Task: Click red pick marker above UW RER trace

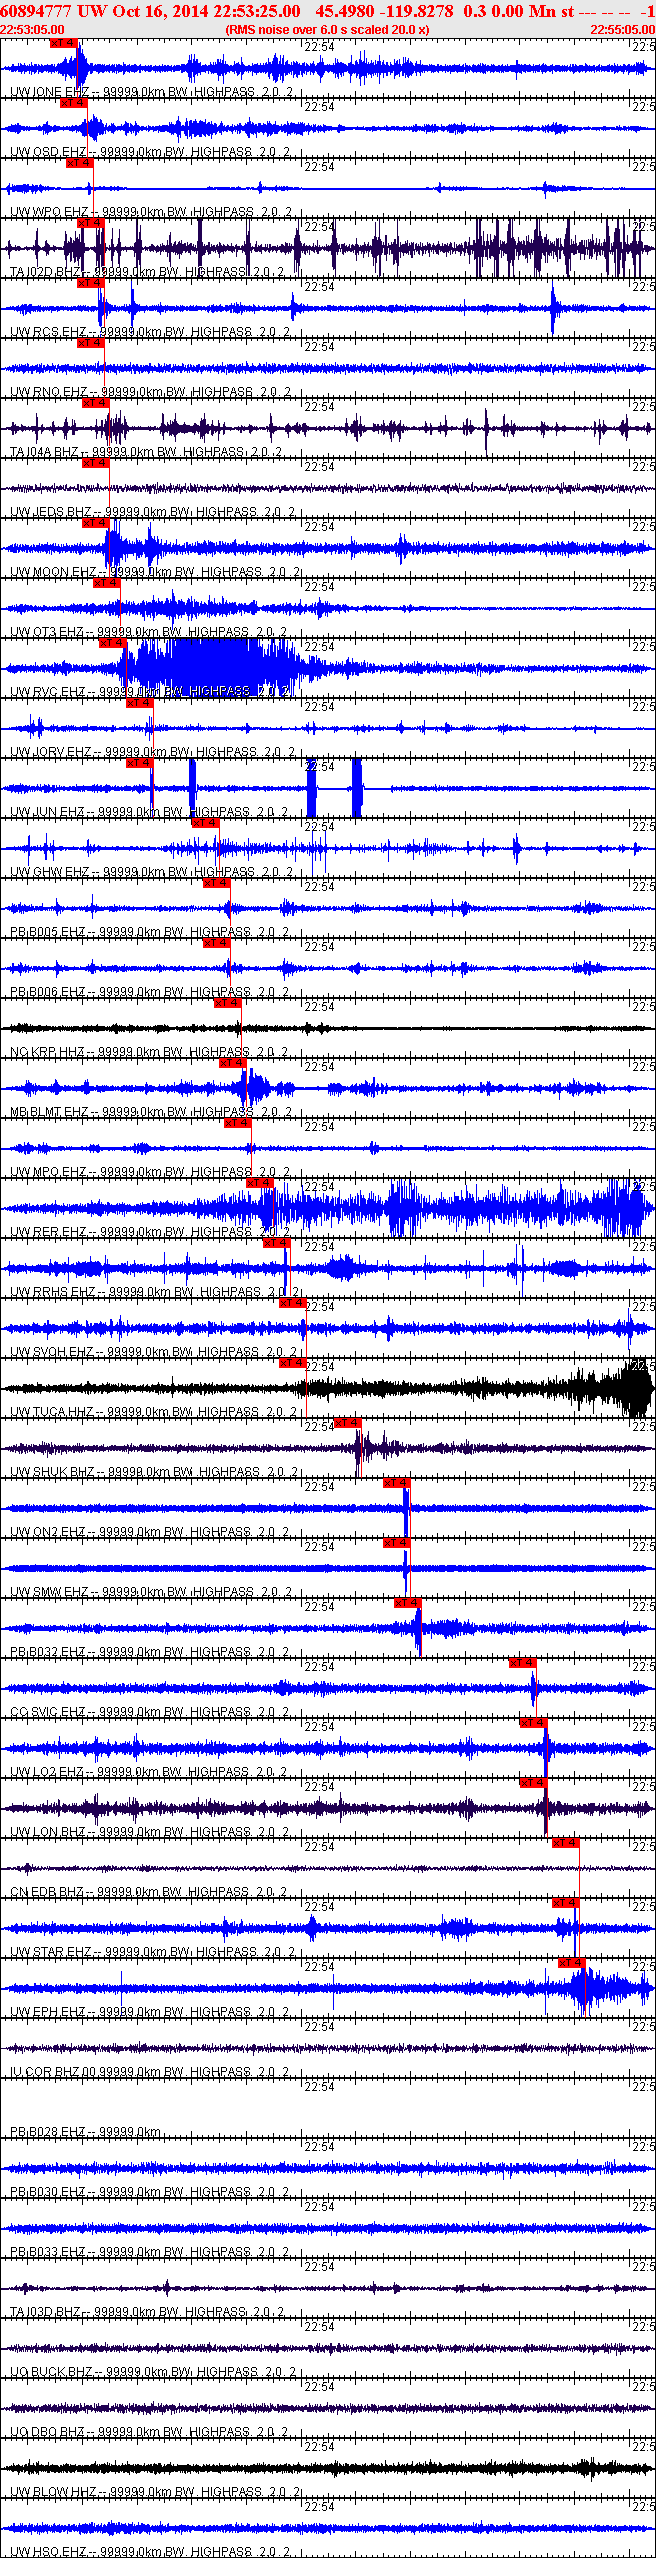Action: [x=260, y=1183]
